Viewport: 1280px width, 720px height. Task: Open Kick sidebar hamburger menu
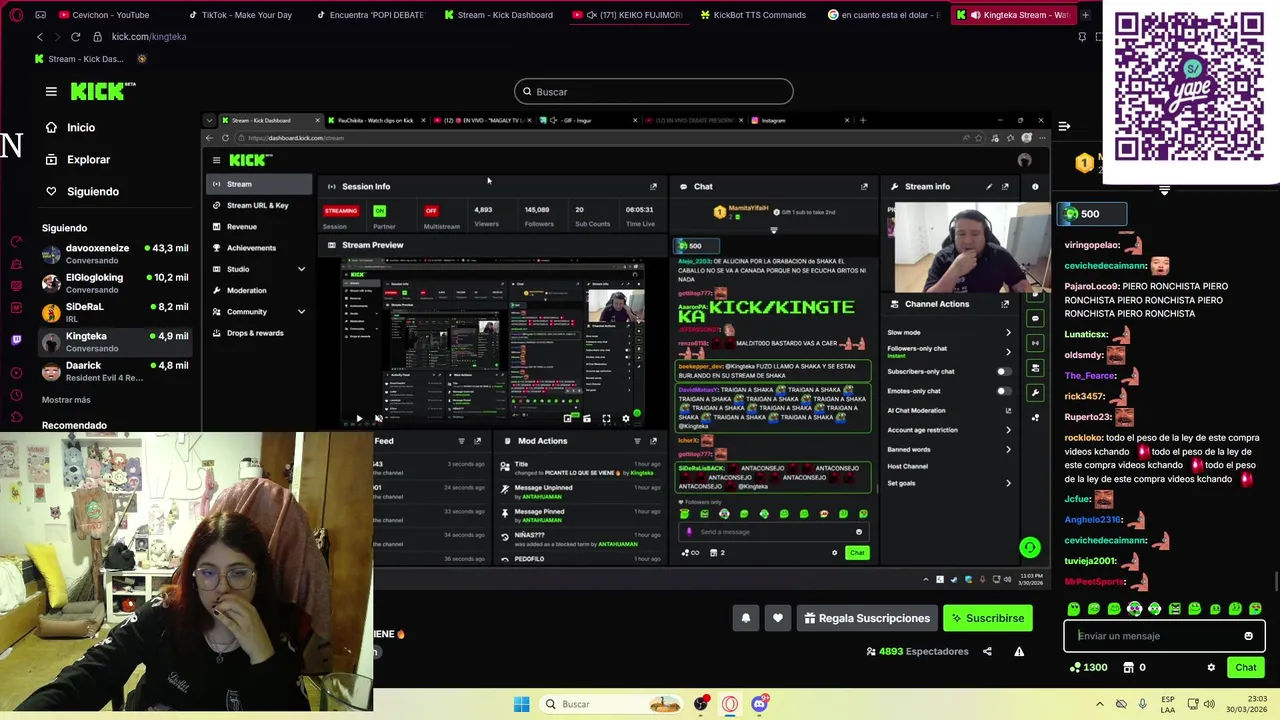pos(51,91)
